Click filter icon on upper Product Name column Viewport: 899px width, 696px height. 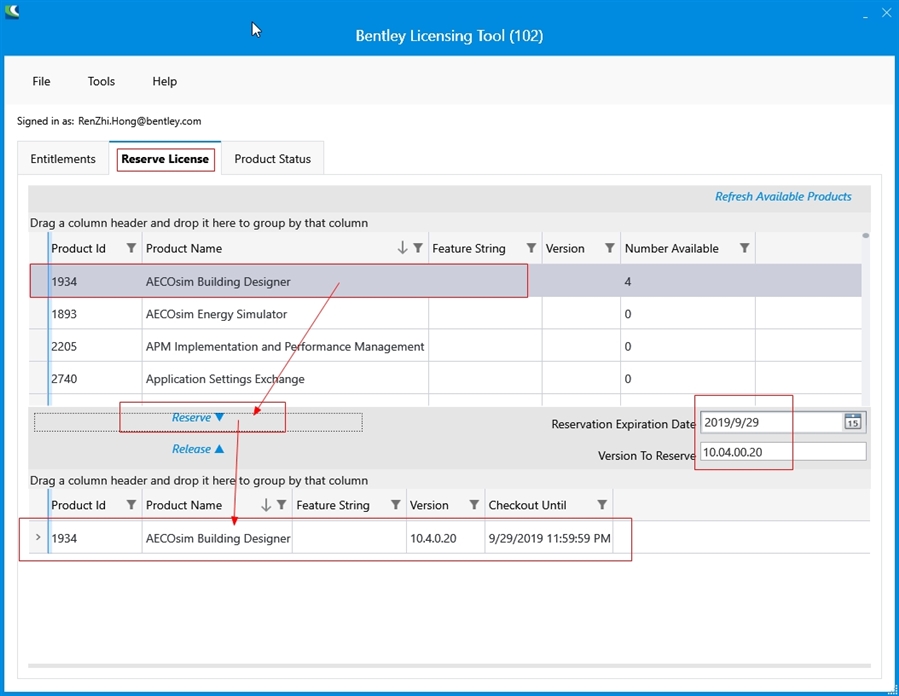(x=418, y=248)
